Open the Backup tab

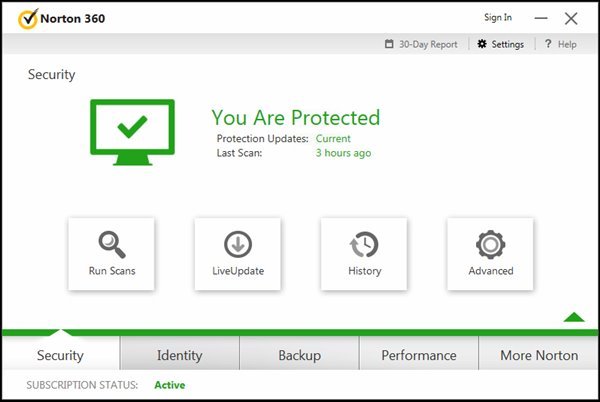pyautogui.click(x=299, y=355)
